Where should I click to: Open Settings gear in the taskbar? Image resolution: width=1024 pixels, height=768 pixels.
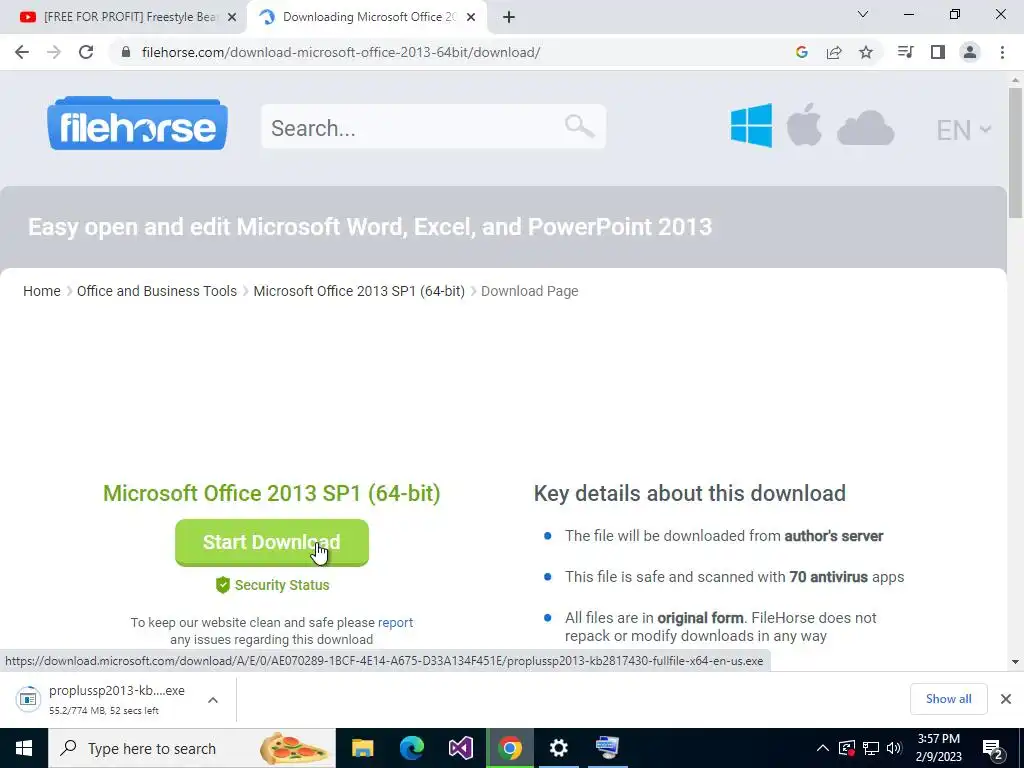coord(558,748)
